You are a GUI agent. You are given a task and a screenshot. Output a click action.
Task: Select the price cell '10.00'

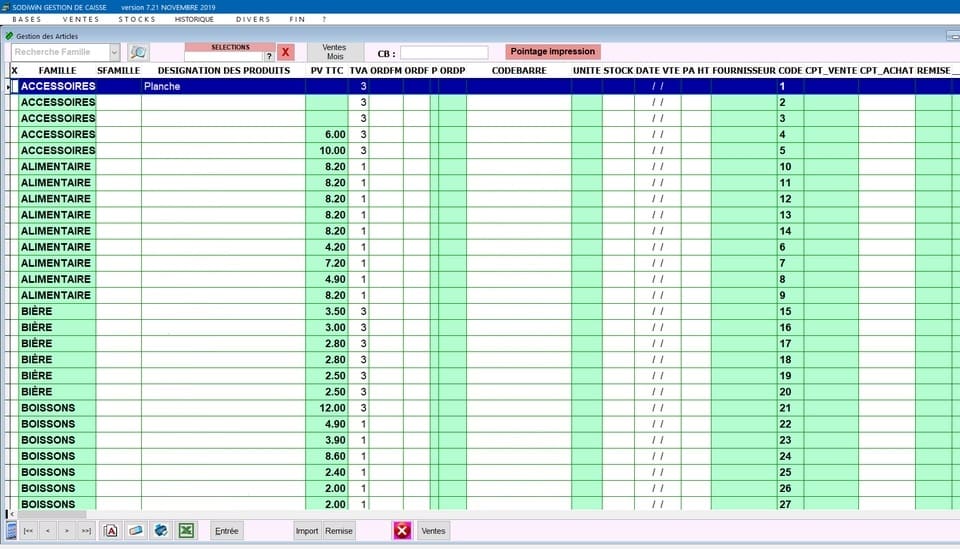(327, 151)
